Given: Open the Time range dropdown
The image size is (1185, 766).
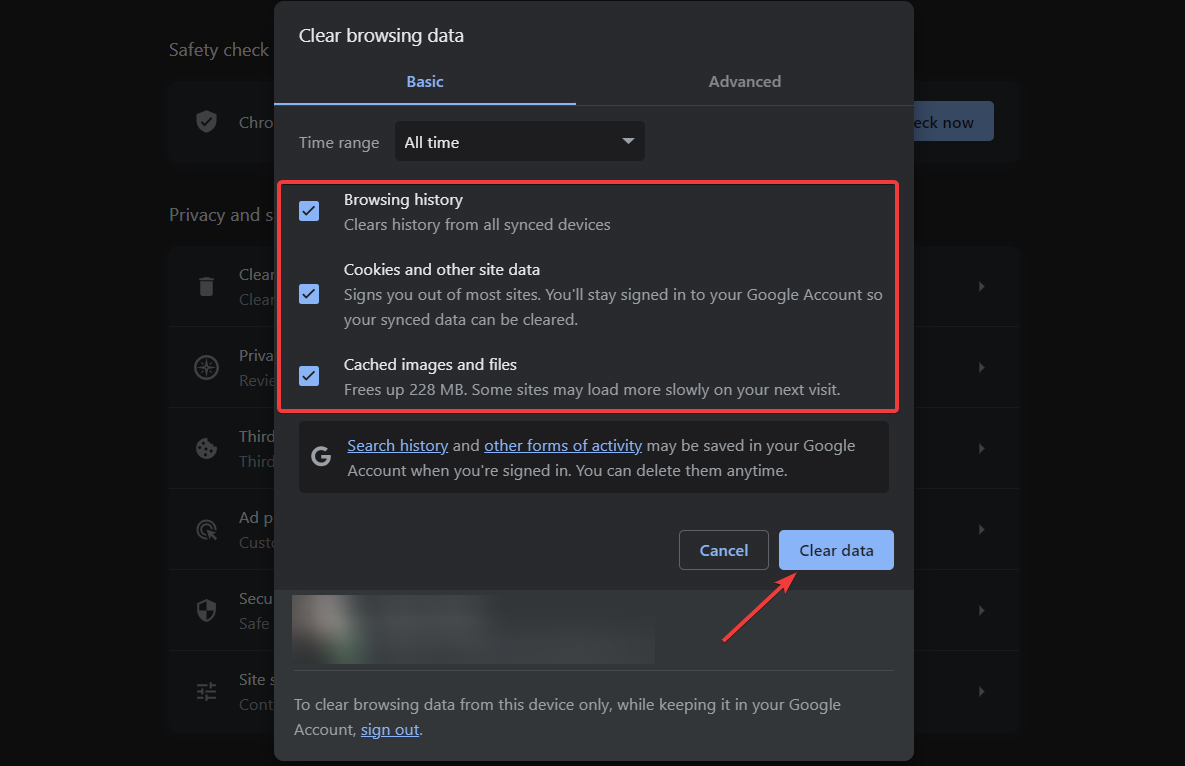Looking at the screenshot, I should [519, 142].
